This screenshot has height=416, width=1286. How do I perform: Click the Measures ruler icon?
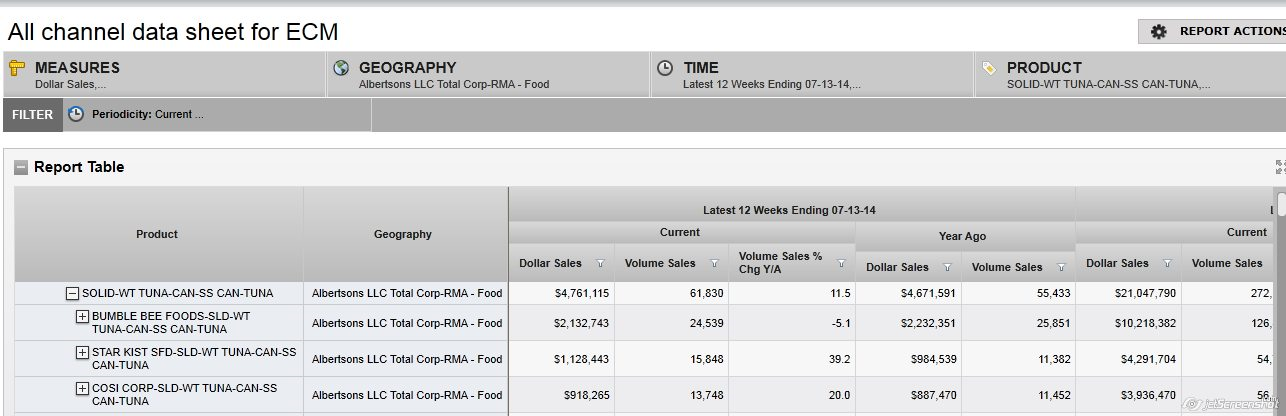[17, 68]
